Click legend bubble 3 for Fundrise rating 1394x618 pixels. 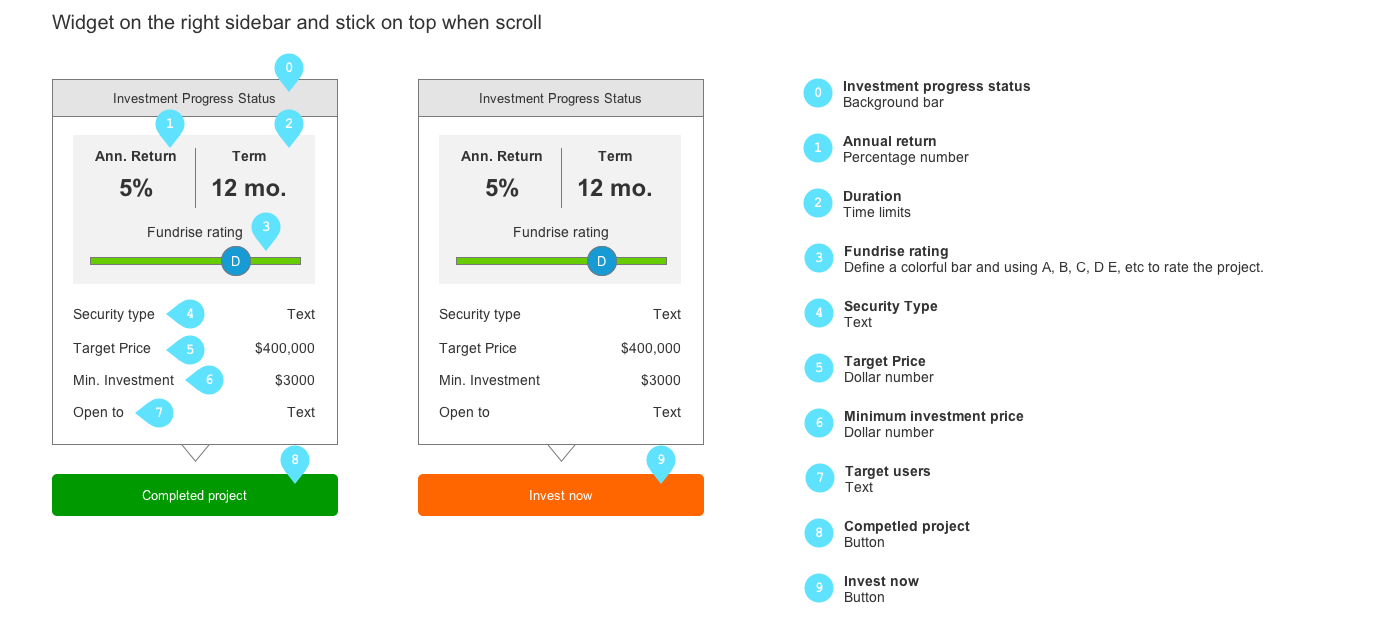point(819,258)
